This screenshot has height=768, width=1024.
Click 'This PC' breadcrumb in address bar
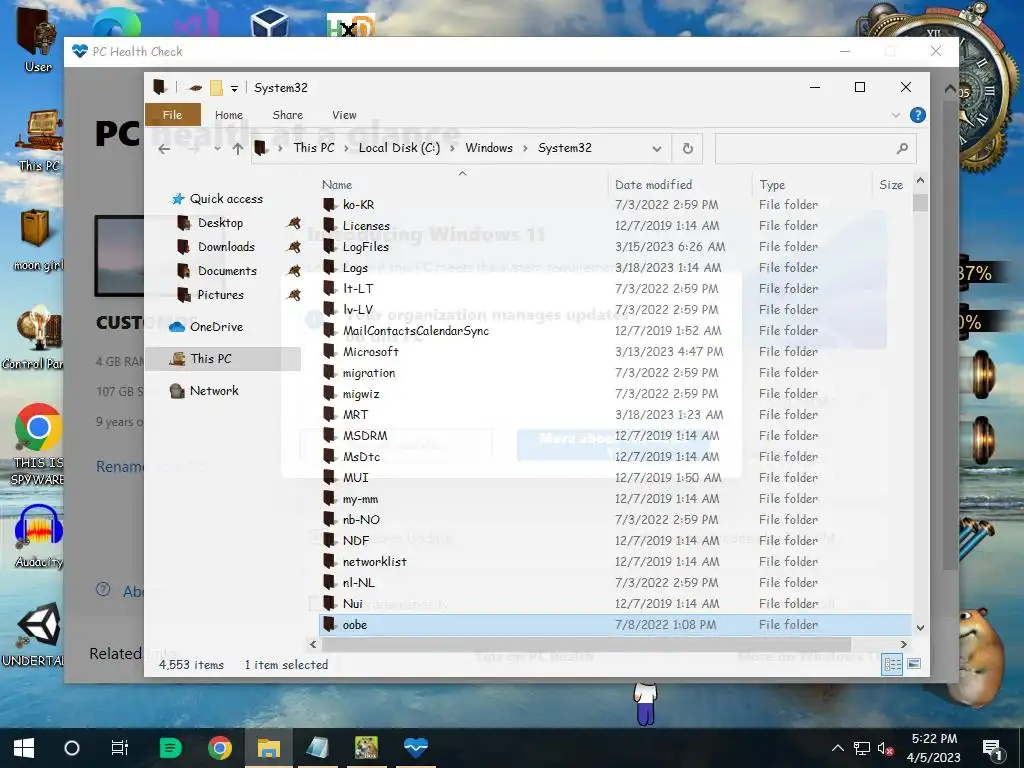313,148
